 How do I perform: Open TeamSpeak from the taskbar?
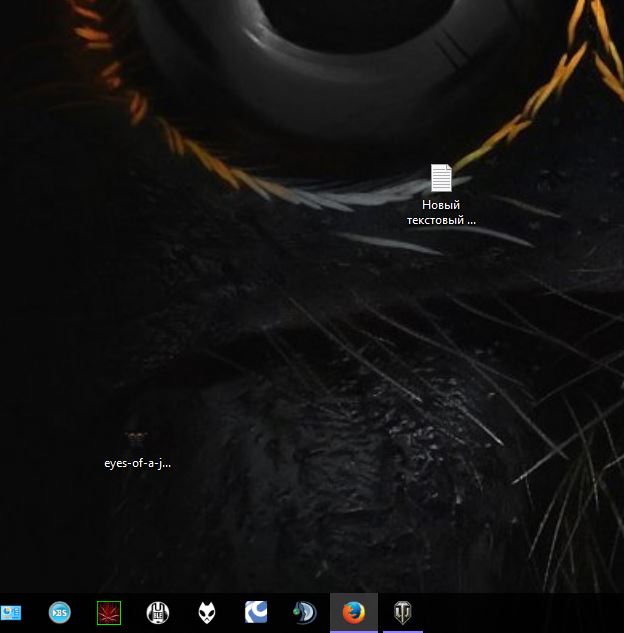(x=304, y=612)
